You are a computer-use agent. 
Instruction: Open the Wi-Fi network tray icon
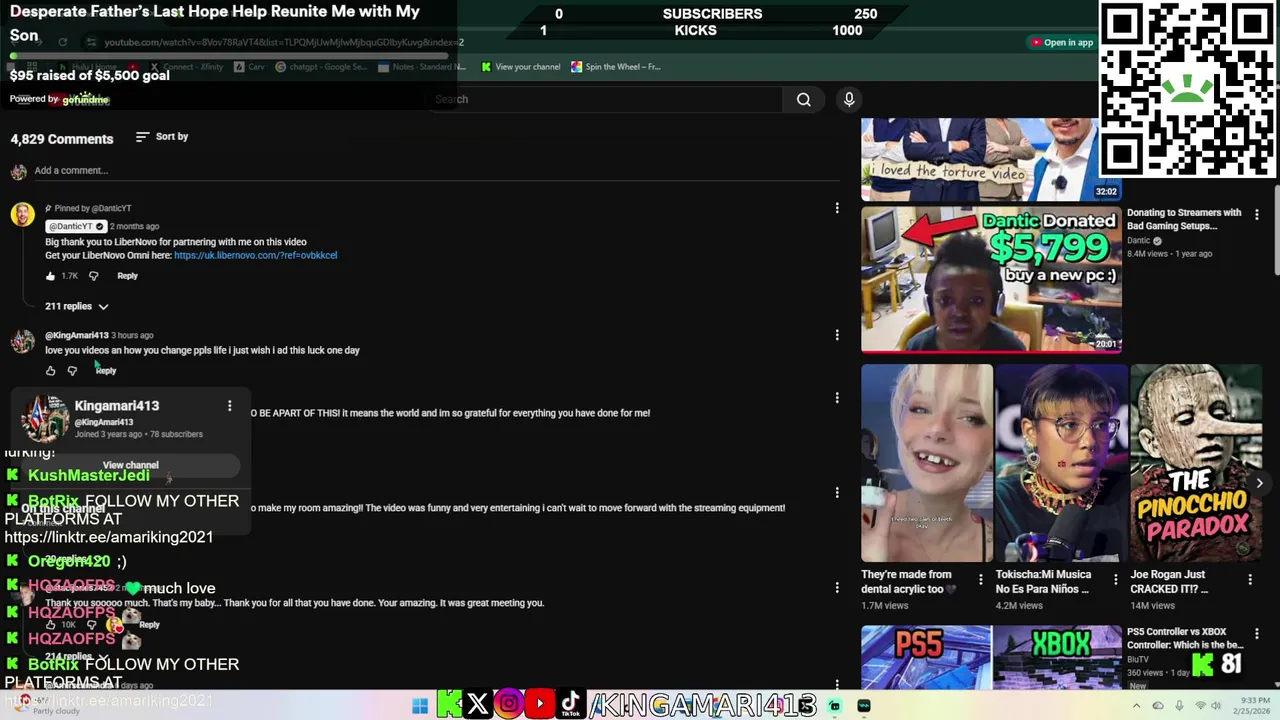[1200, 706]
